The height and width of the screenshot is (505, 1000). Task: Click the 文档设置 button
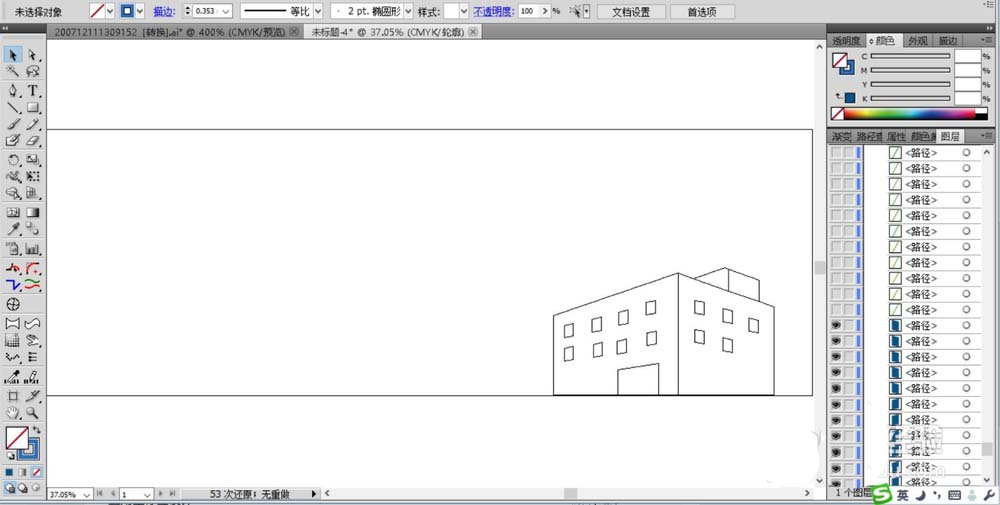[x=631, y=11]
